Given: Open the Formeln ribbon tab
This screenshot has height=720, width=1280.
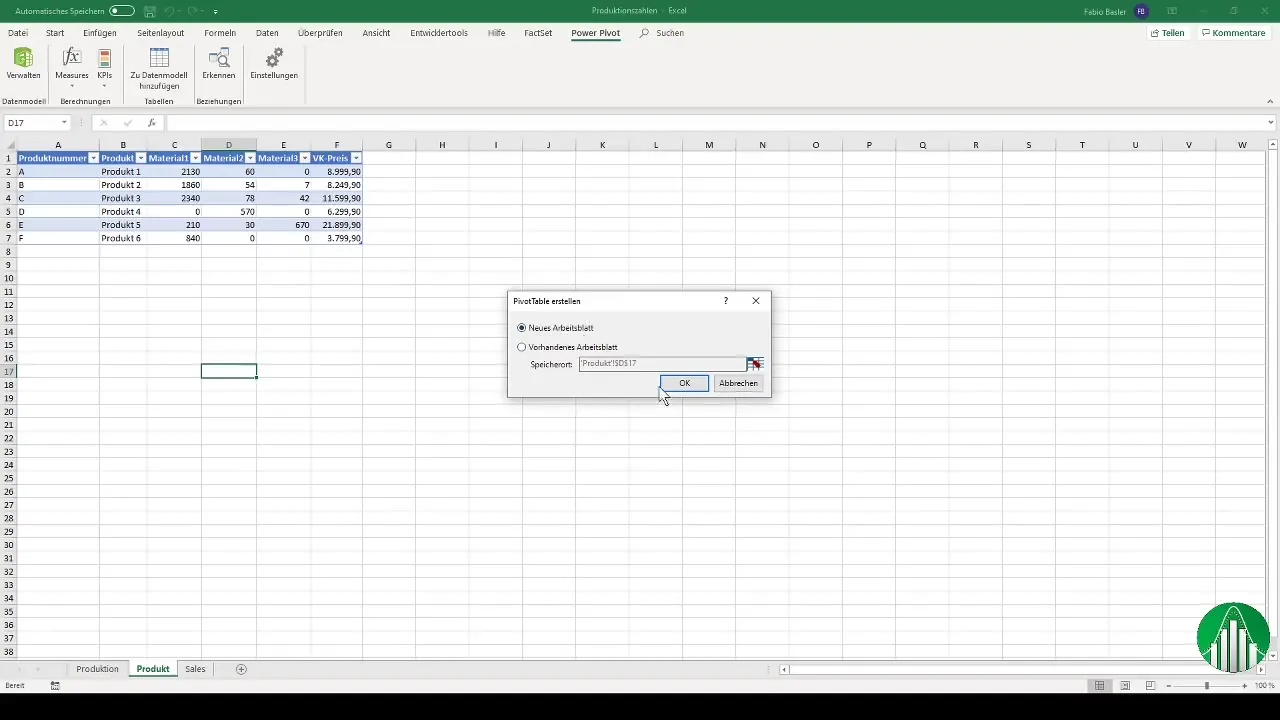Looking at the screenshot, I should coord(220,33).
